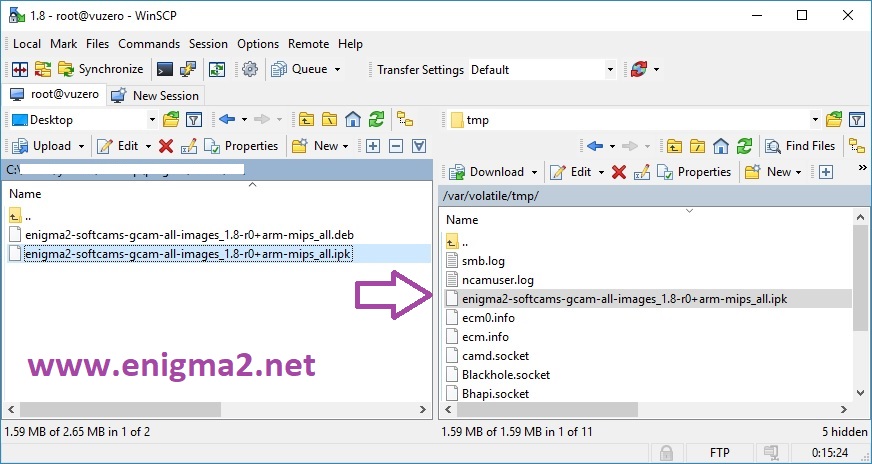The width and height of the screenshot is (872, 464).
Task: Click Keep Remote Directory up to Date icon
Action: (217, 70)
